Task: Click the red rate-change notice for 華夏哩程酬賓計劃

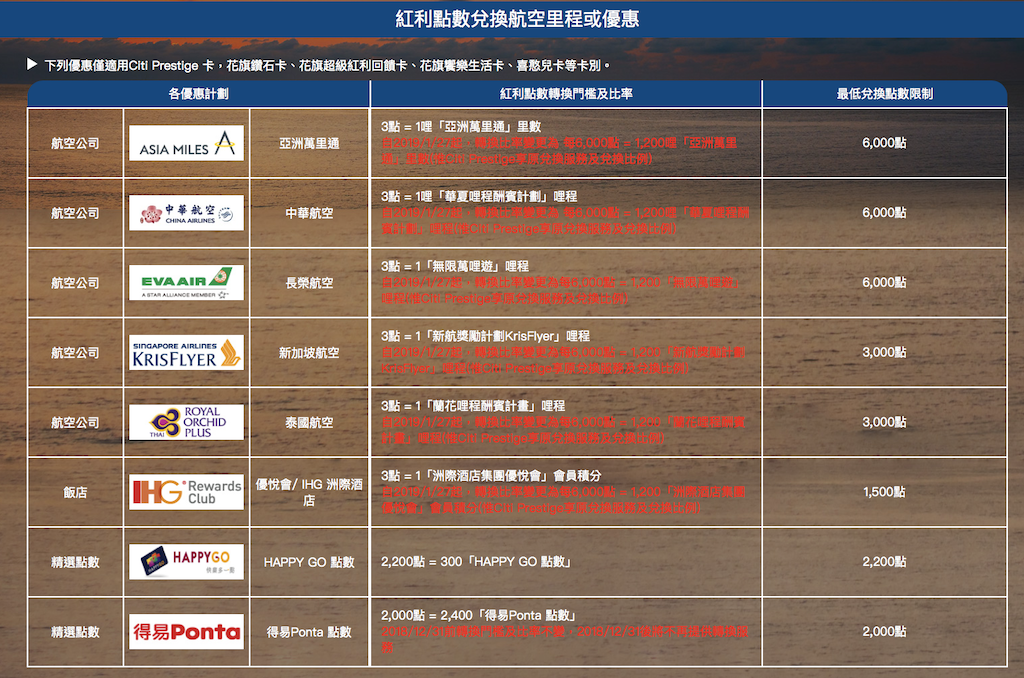Action: [566, 221]
